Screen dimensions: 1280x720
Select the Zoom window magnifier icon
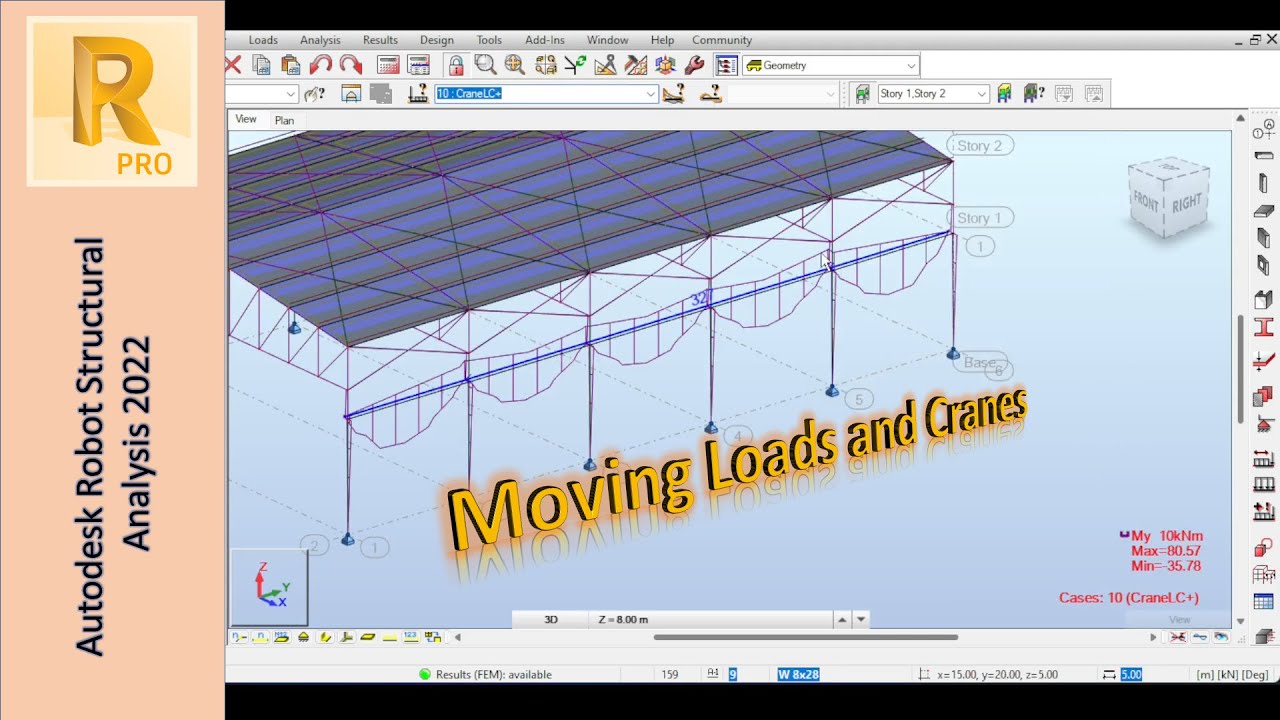pos(486,65)
